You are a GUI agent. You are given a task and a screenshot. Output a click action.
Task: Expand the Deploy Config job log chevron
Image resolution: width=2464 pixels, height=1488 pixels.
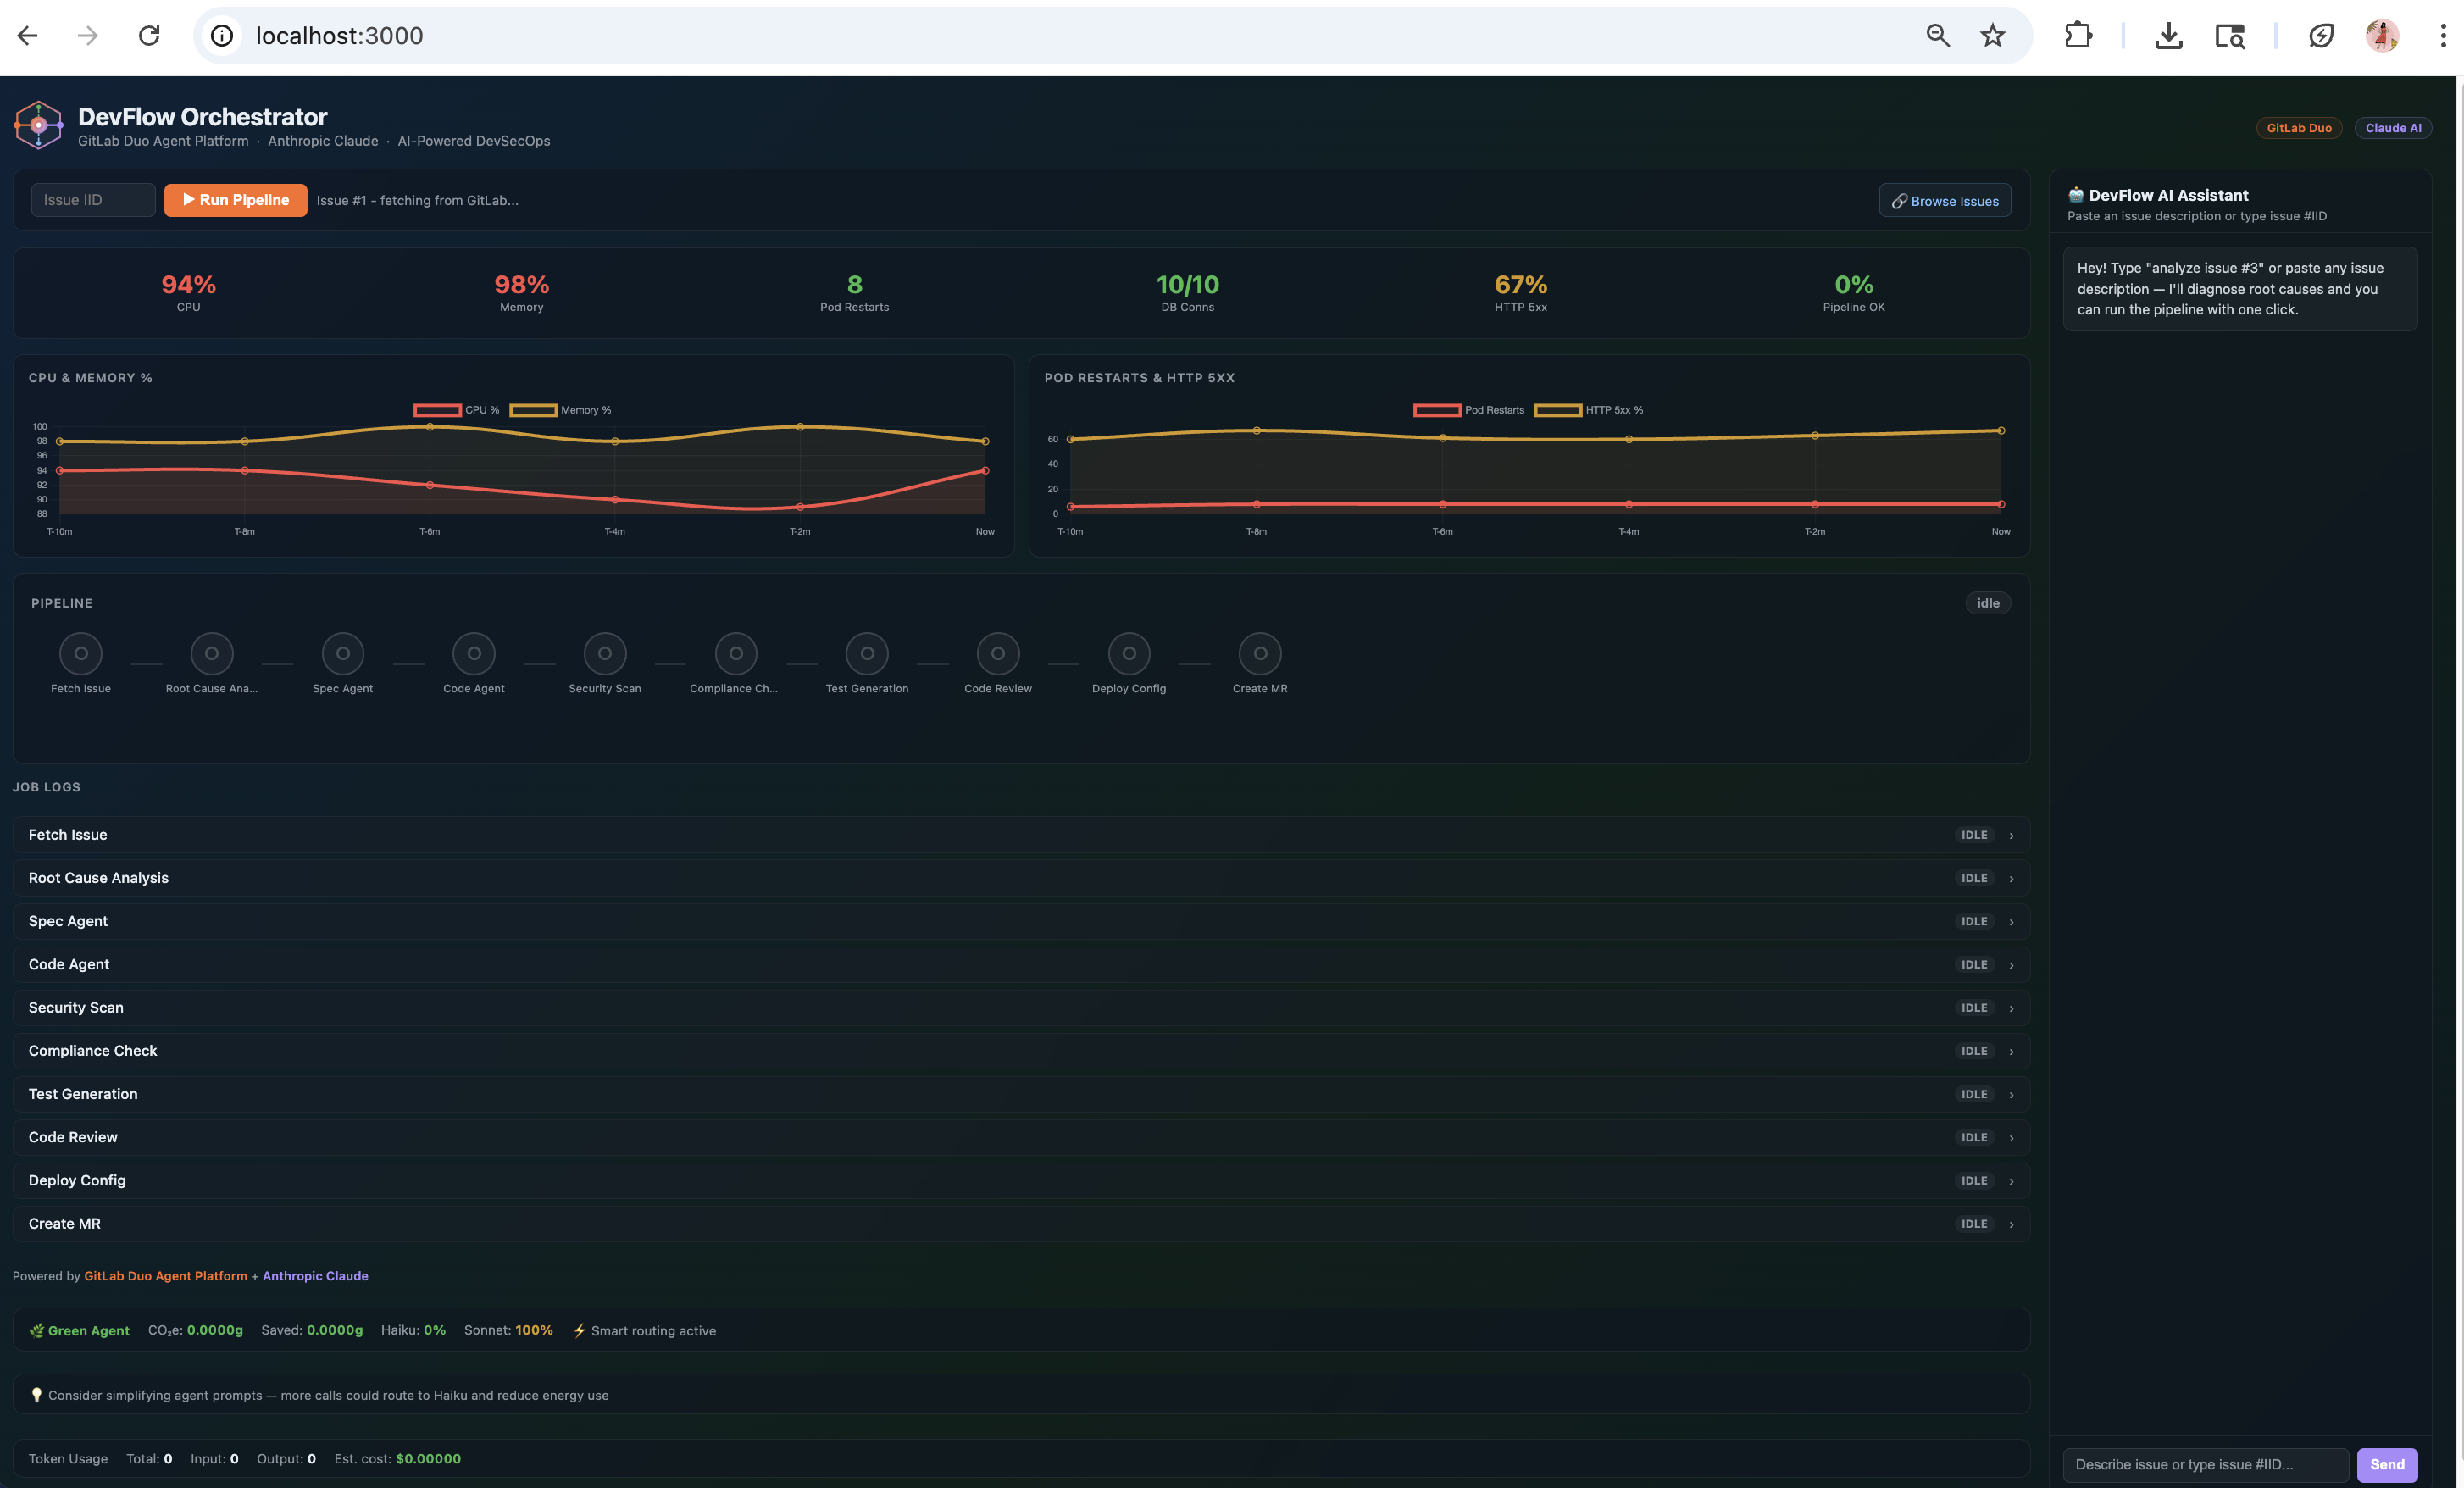click(2011, 1181)
